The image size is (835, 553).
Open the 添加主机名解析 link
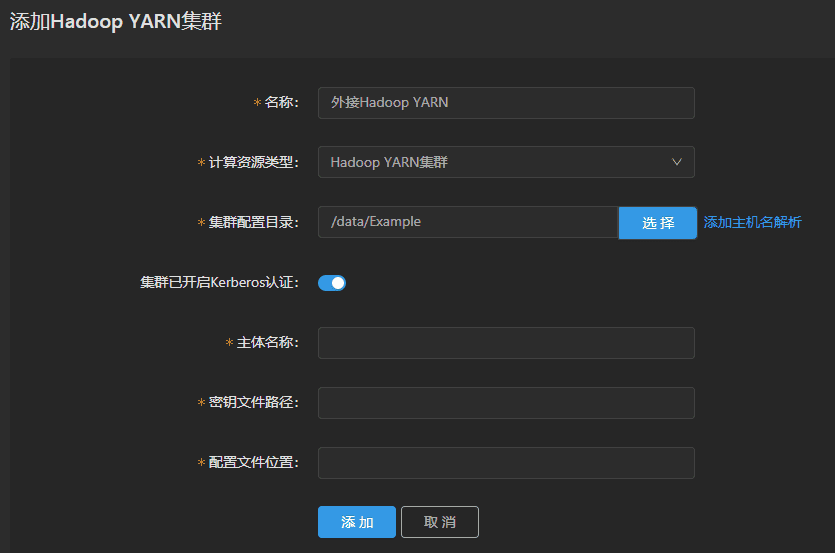[752, 222]
